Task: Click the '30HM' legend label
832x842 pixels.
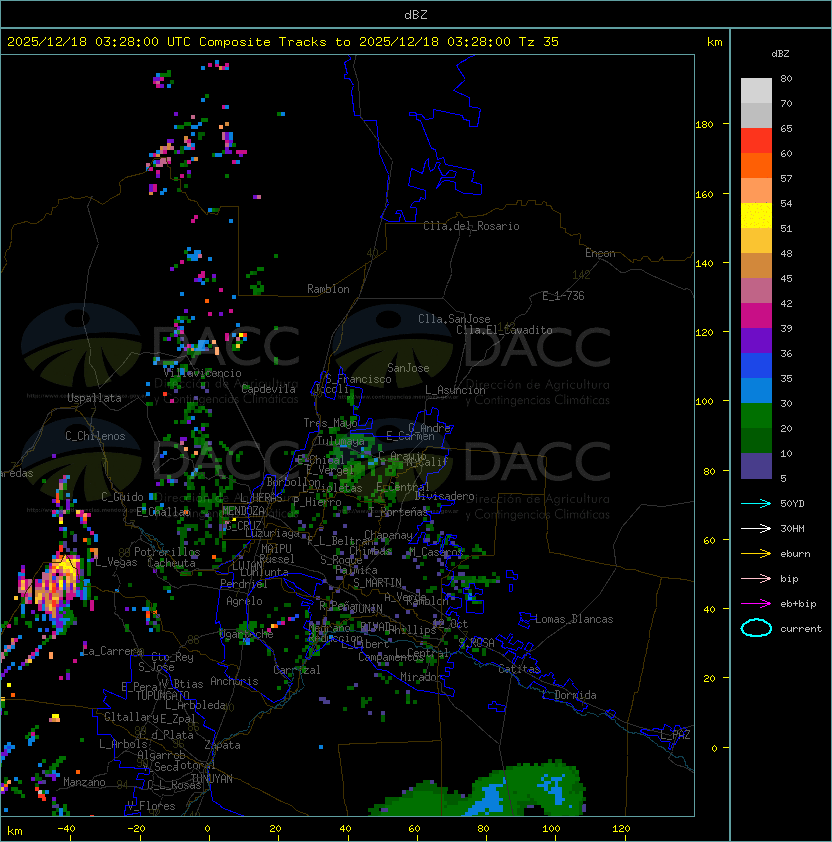Action: pyautogui.click(x=792, y=528)
